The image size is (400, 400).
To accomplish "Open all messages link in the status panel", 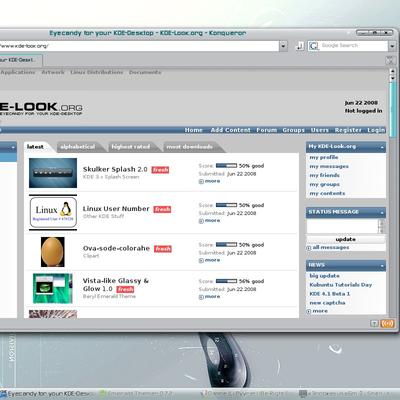I will point(328,247).
